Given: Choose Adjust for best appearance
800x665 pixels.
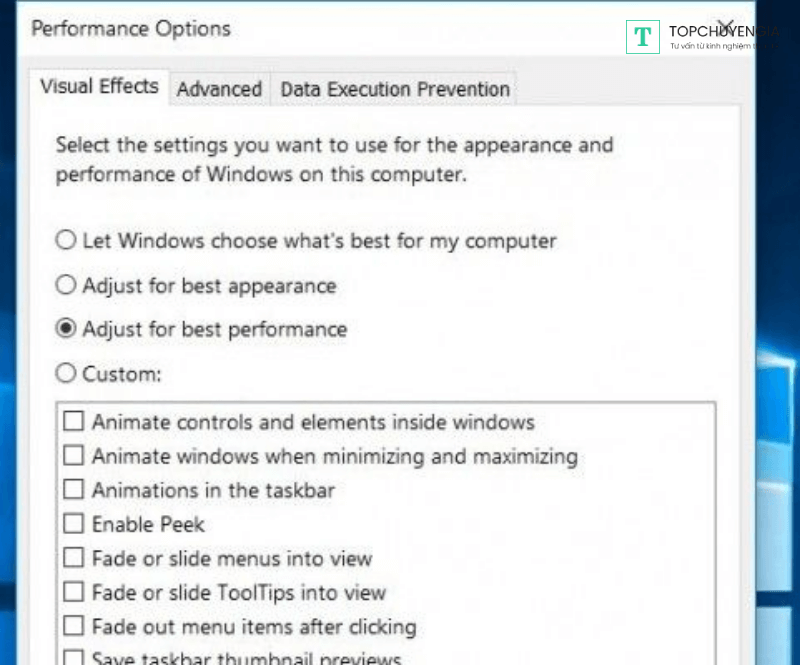Looking at the screenshot, I should click(x=66, y=286).
